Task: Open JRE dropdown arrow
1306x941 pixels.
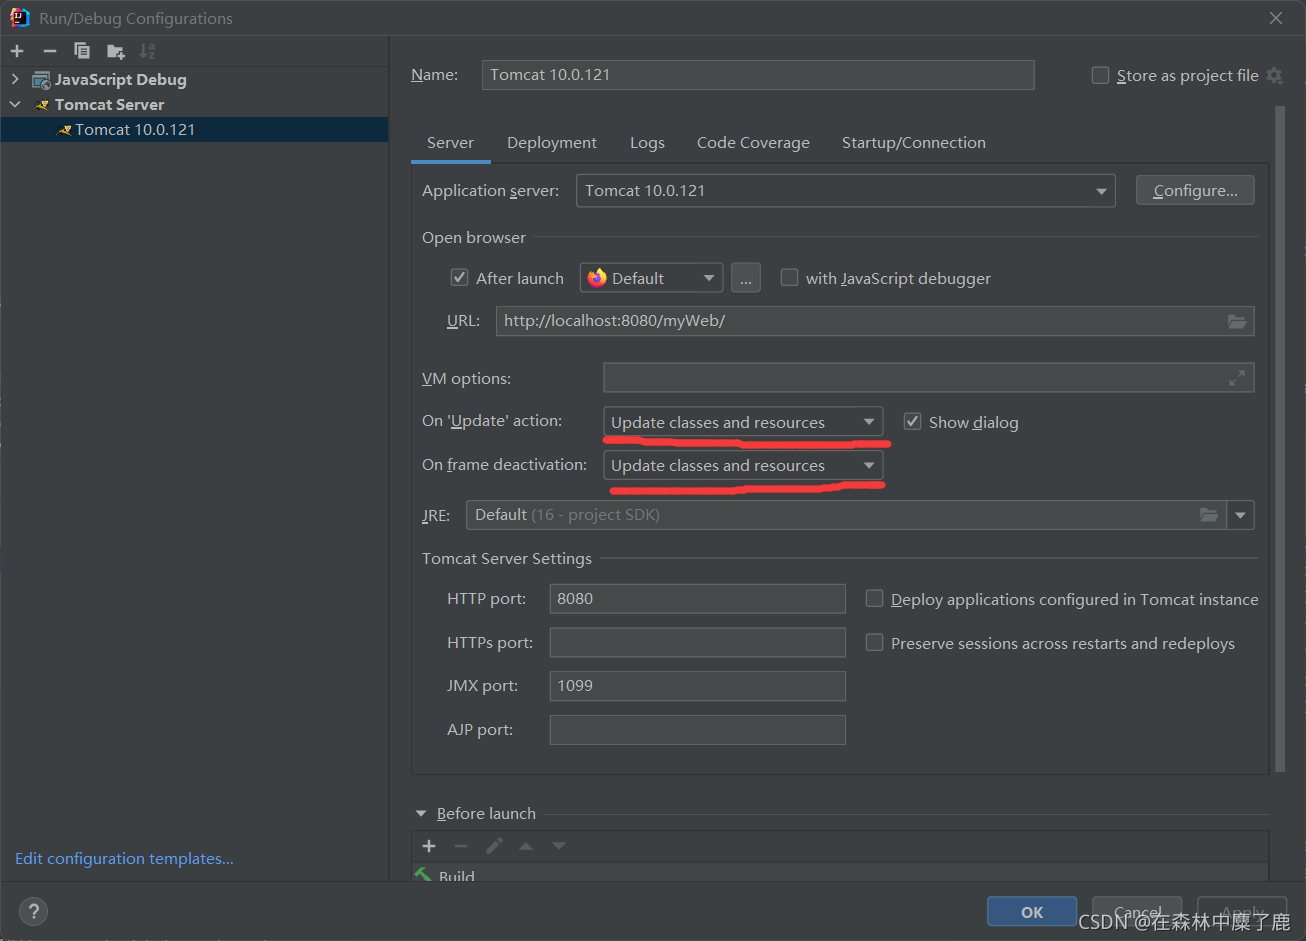Action: click(1241, 515)
